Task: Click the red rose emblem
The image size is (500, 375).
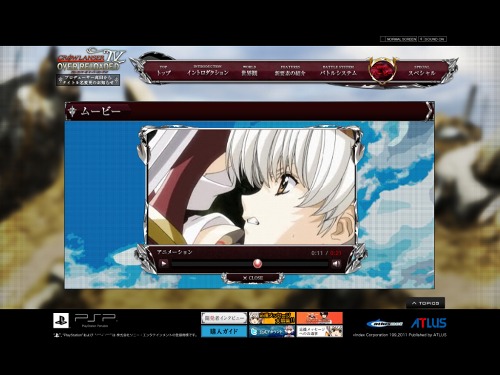Action: click(382, 70)
